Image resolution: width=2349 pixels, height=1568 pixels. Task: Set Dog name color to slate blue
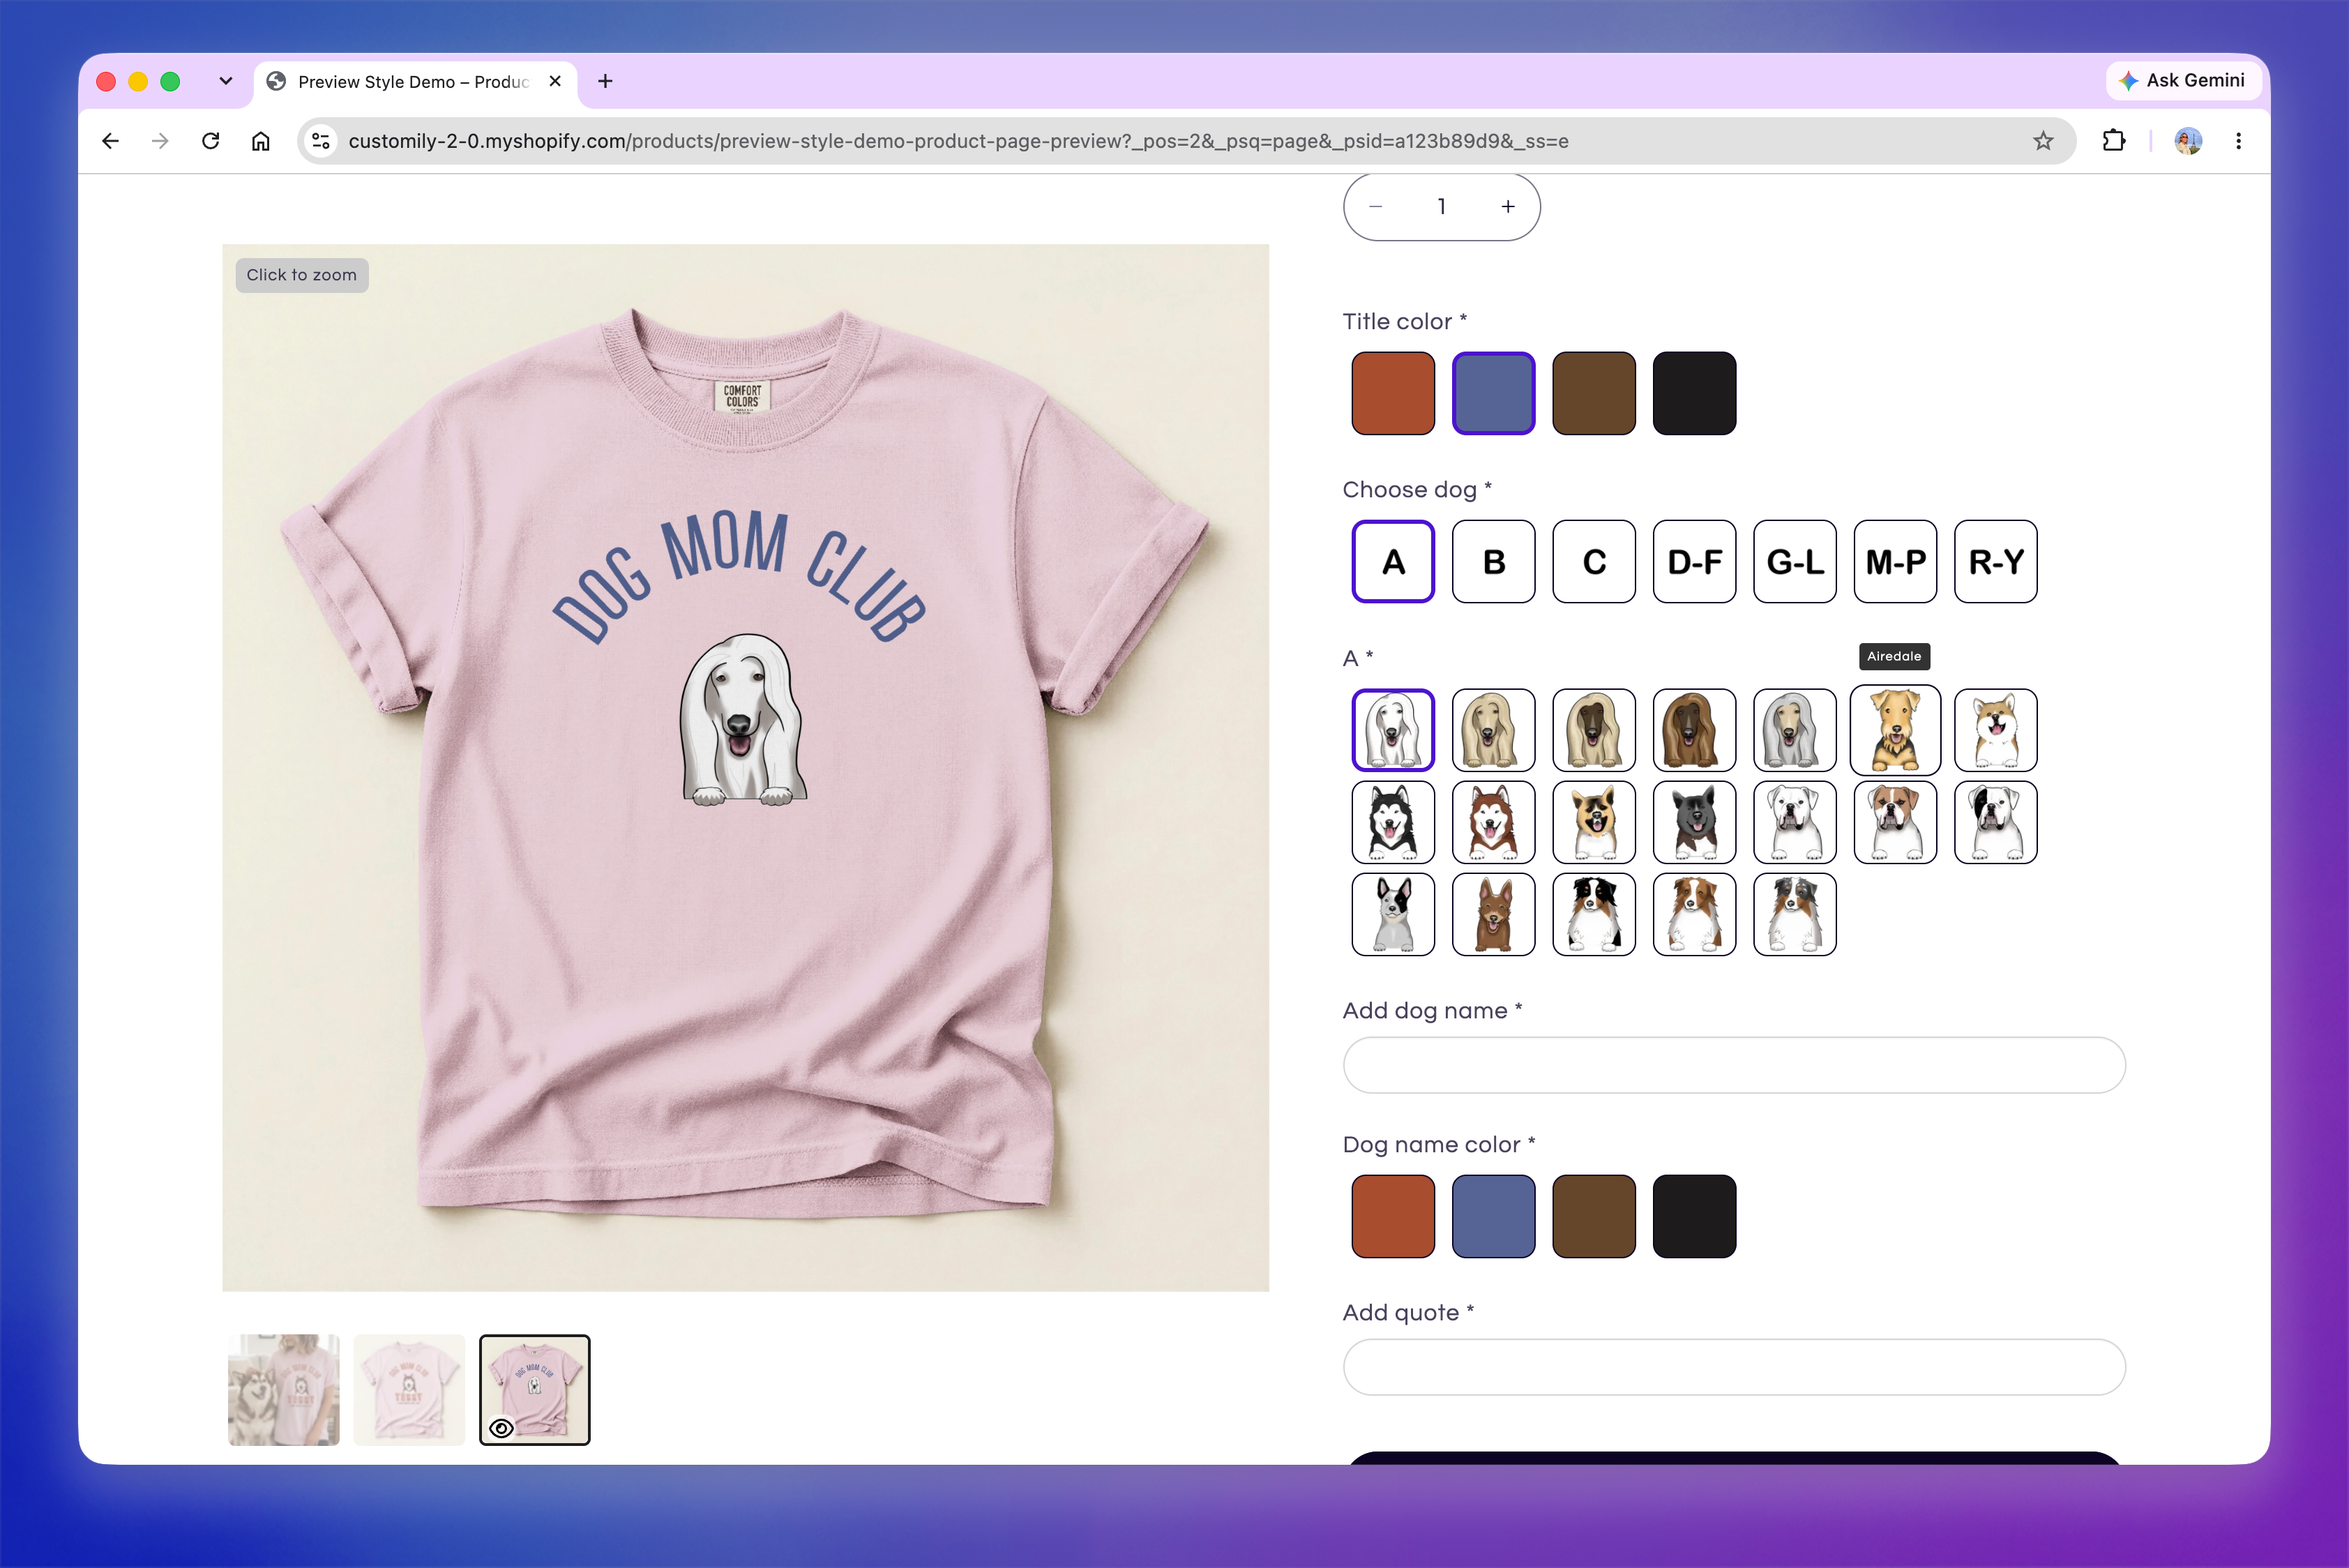pos(1493,1216)
